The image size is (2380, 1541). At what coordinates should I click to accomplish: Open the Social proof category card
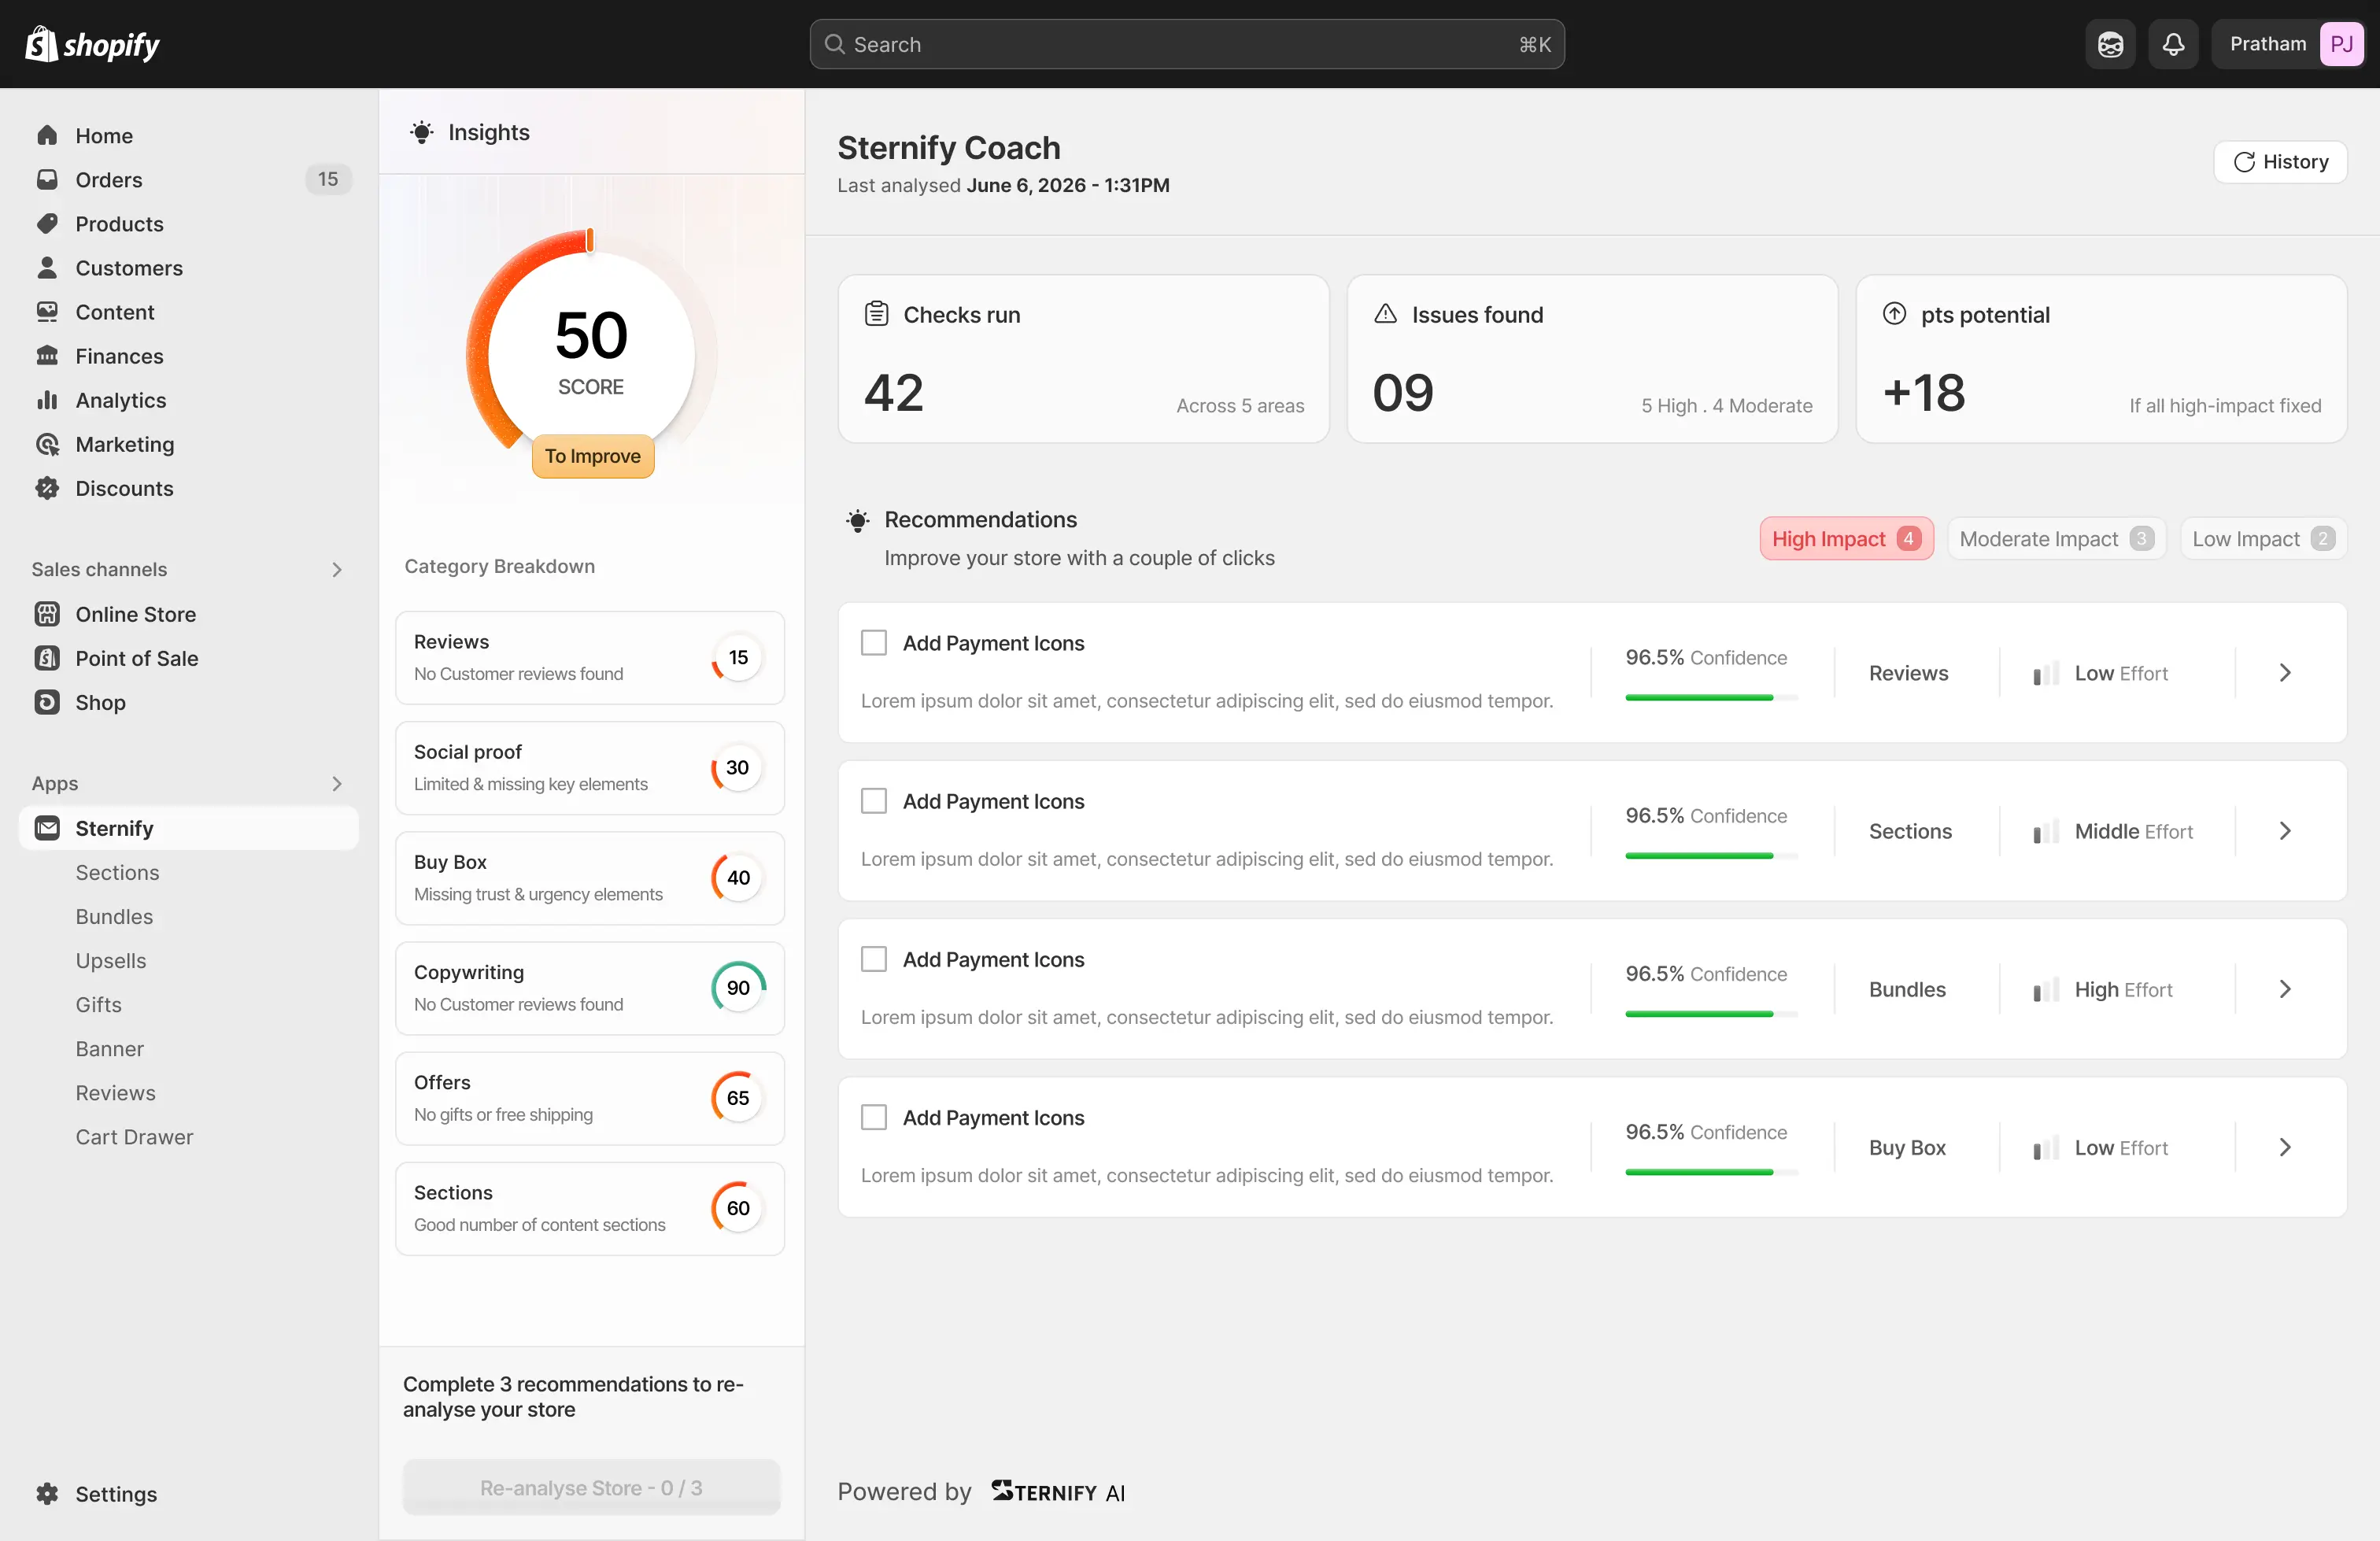pos(589,767)
